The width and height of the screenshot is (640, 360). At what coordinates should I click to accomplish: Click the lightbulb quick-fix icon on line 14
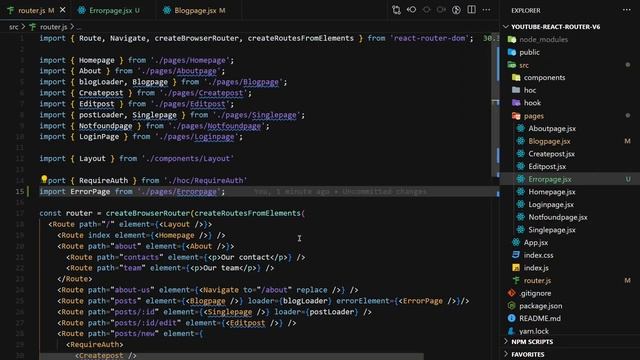[44, 179]
